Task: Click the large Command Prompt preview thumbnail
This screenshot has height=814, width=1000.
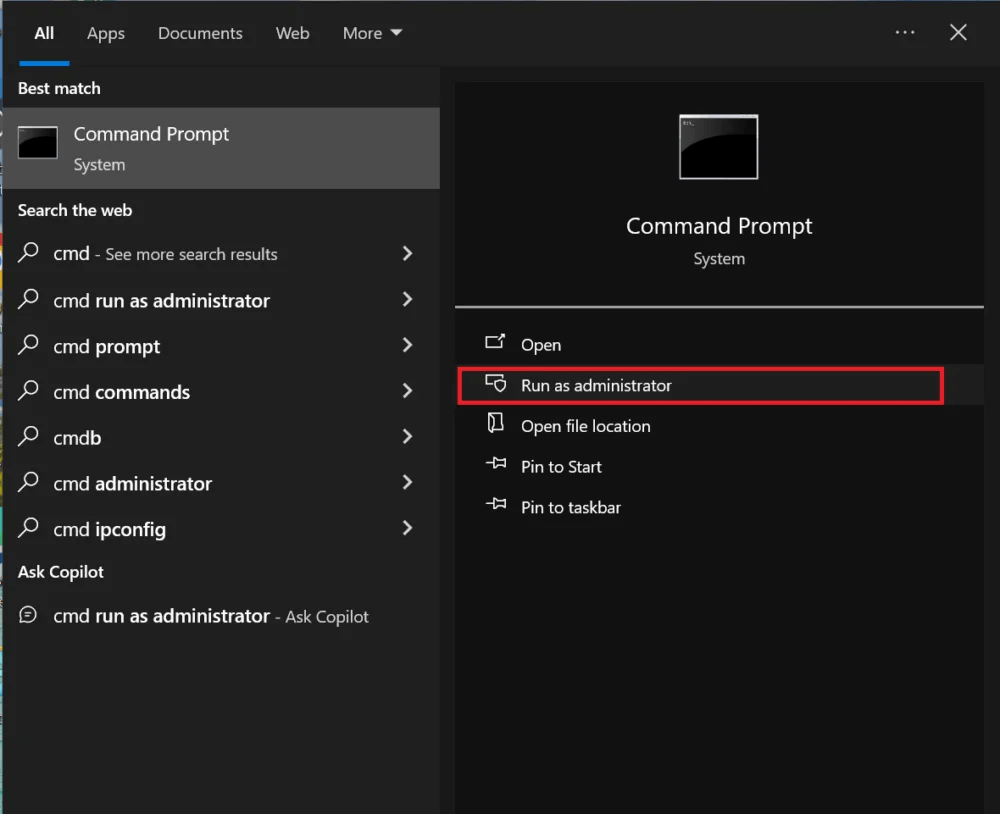Action: coord(718,147)
